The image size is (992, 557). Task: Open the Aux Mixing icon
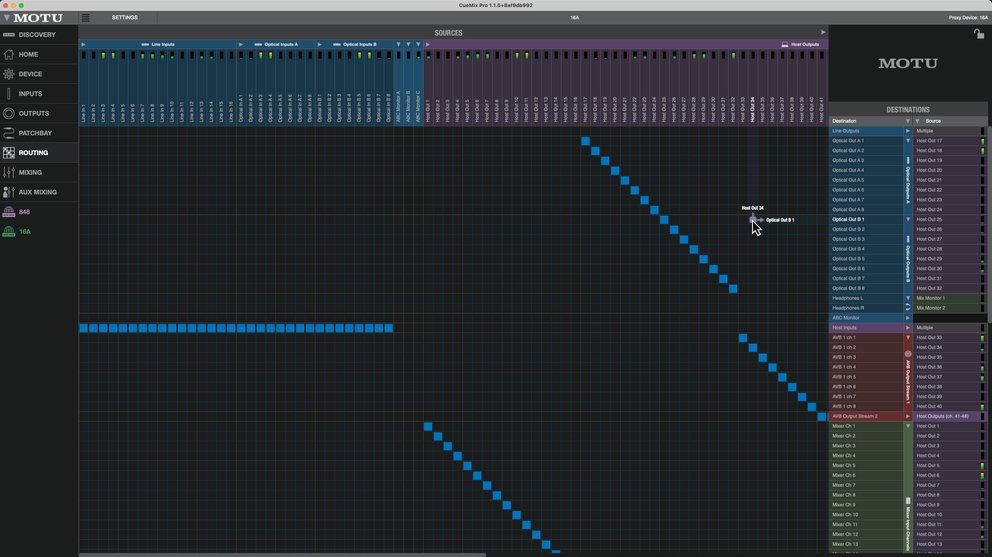tap(8, 192)
